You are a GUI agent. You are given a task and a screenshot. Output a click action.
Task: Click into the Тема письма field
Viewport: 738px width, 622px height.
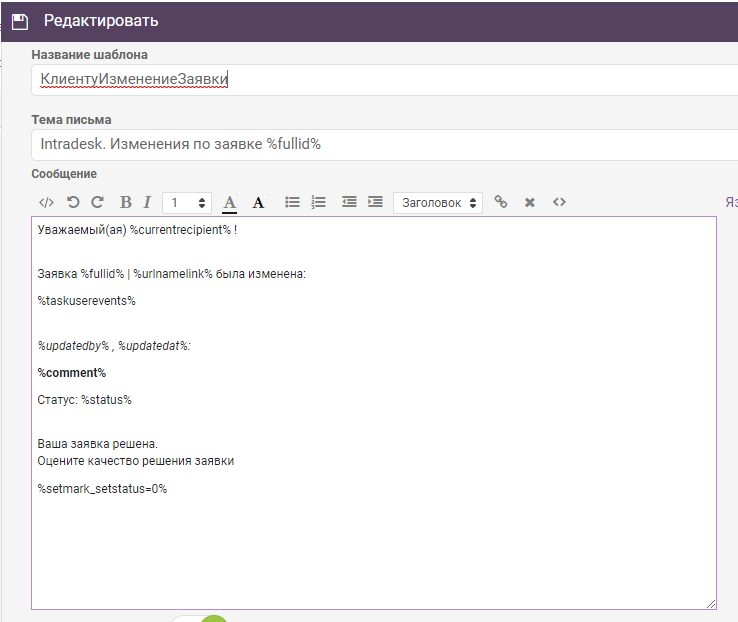[384, 145]
